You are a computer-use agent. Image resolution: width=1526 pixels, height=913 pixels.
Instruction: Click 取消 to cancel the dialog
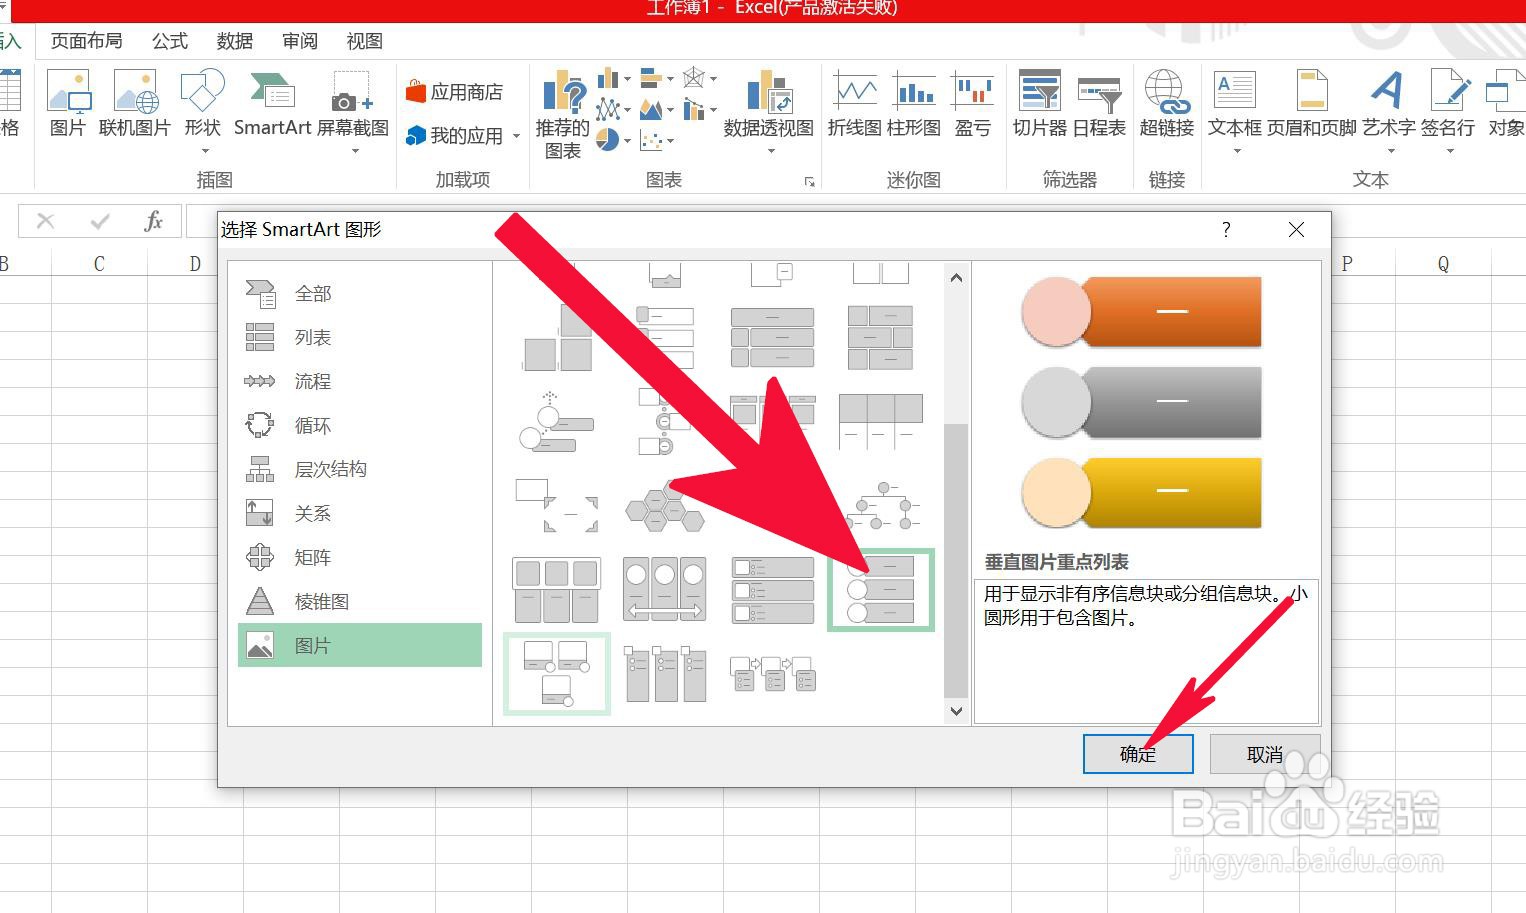1264,753
